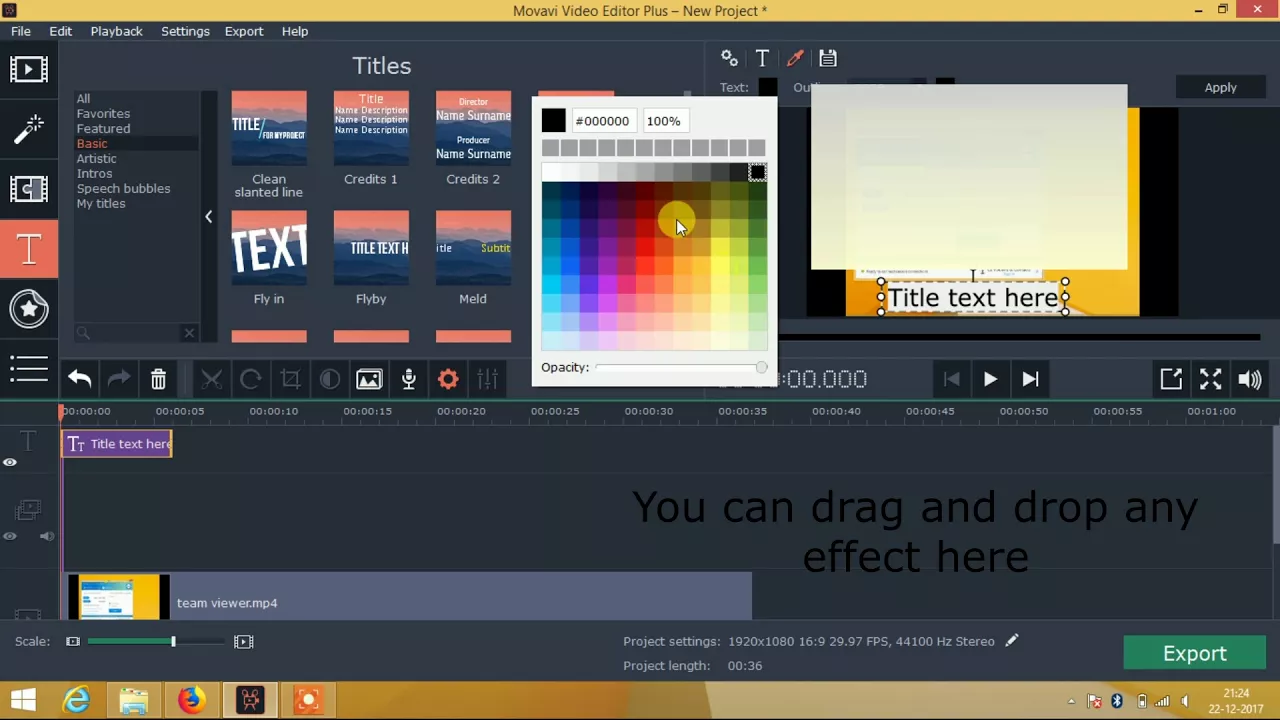This screenshot has height=720, width=1280.
Task: Open My titles category
Action: (101, 203)
